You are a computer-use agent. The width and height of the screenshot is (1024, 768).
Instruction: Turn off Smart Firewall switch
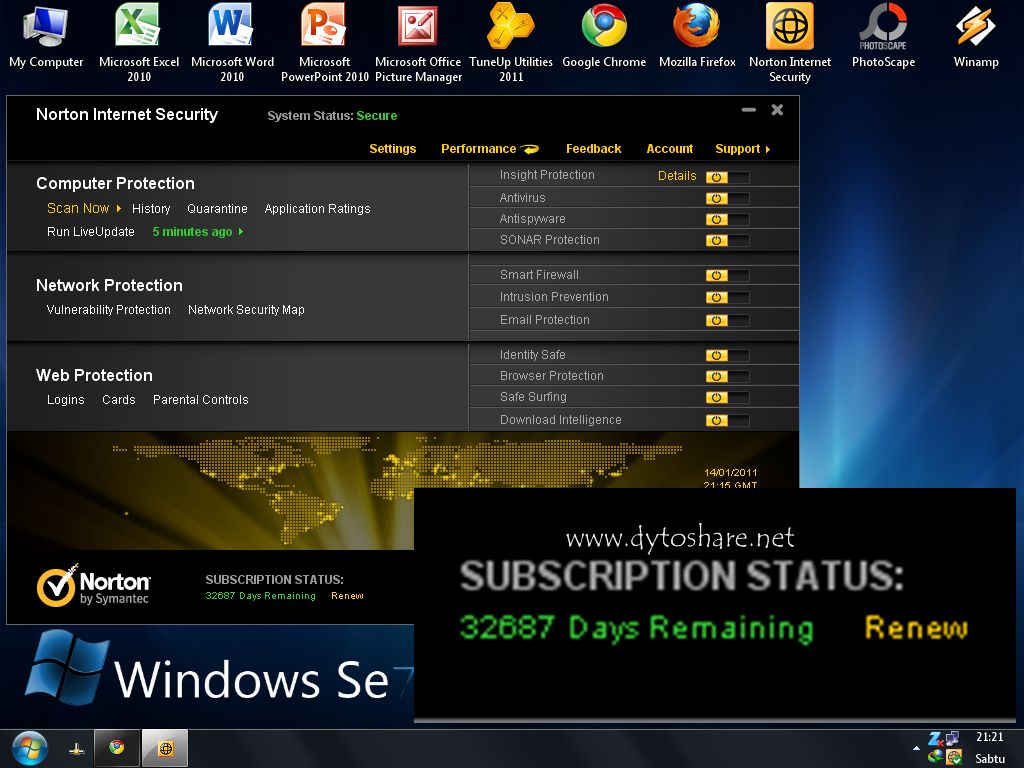pyautogui.click(x=728, y=276)
